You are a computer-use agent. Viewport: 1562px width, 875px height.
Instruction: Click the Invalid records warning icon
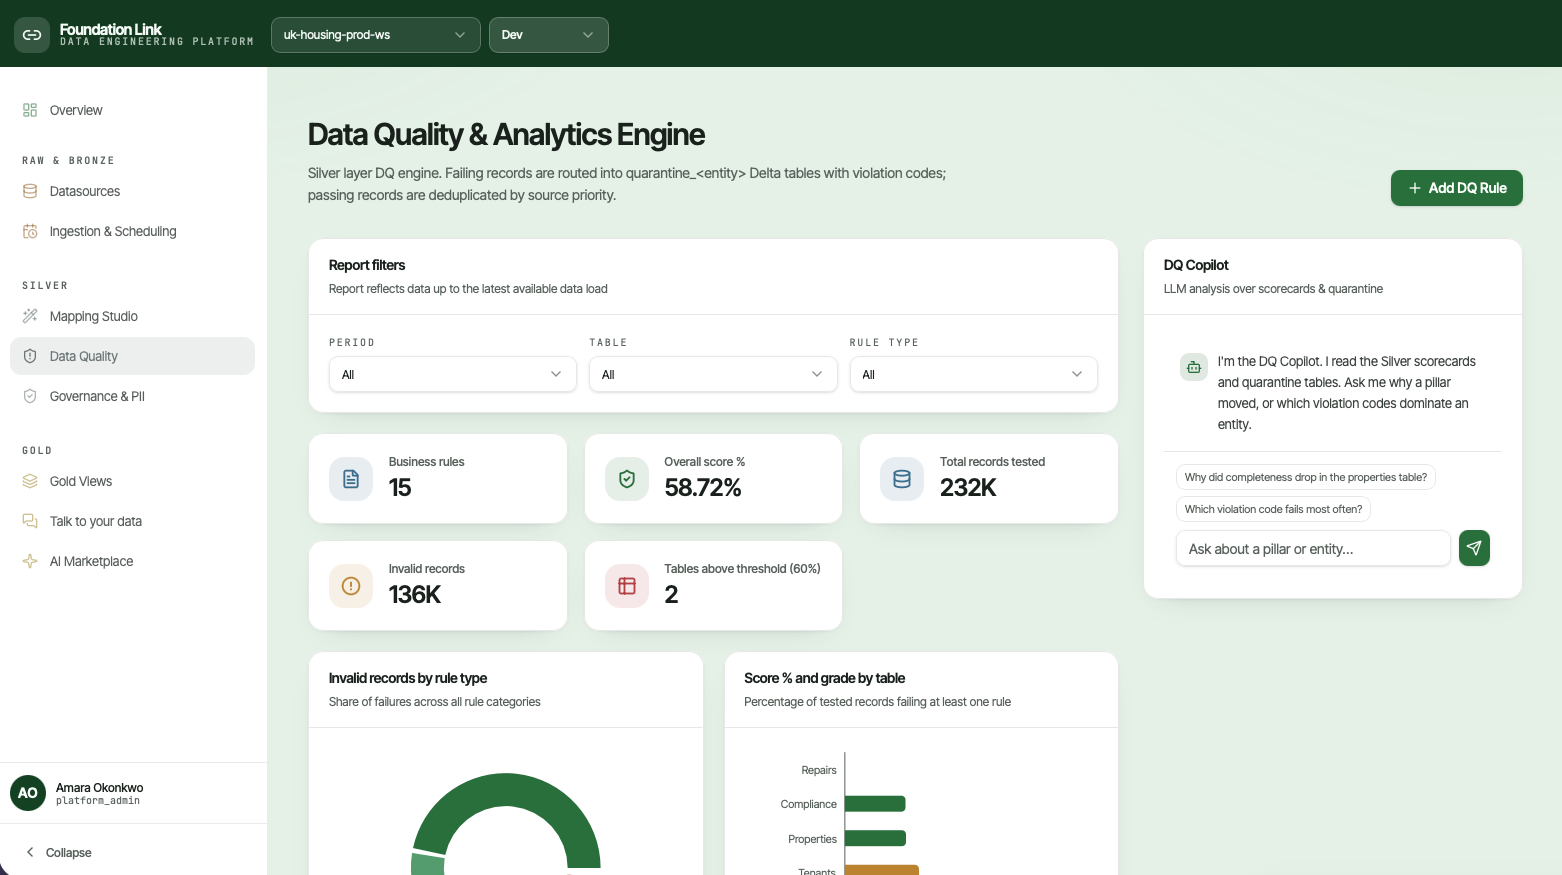(351, 586)
